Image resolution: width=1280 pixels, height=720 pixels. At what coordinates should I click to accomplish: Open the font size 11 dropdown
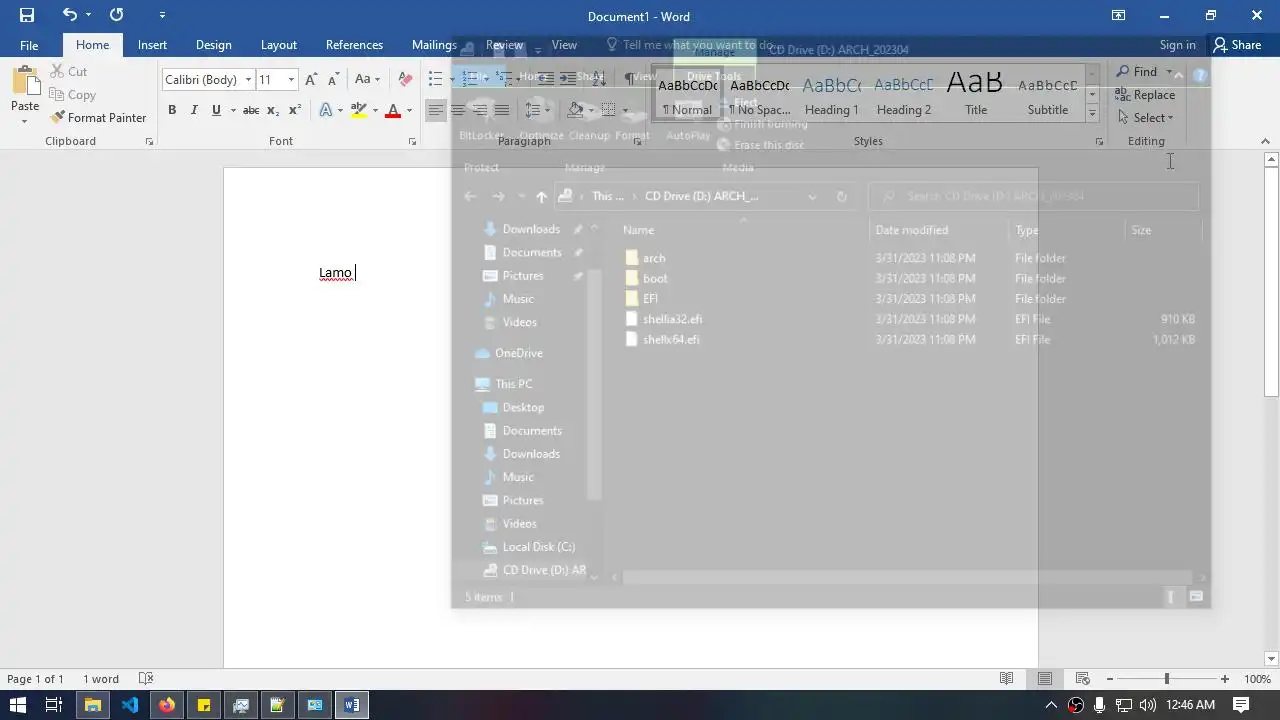(x=291, y=80)
